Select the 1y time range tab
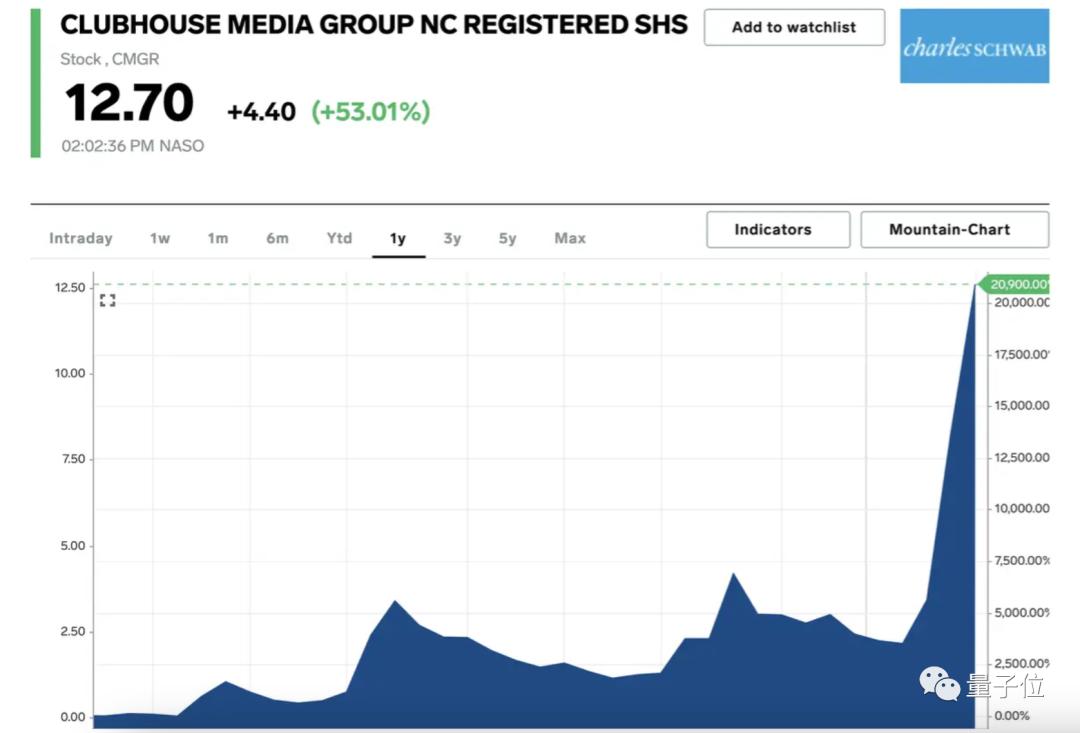The height and width of the screenshot is (733, 1080). click(398, 238)
